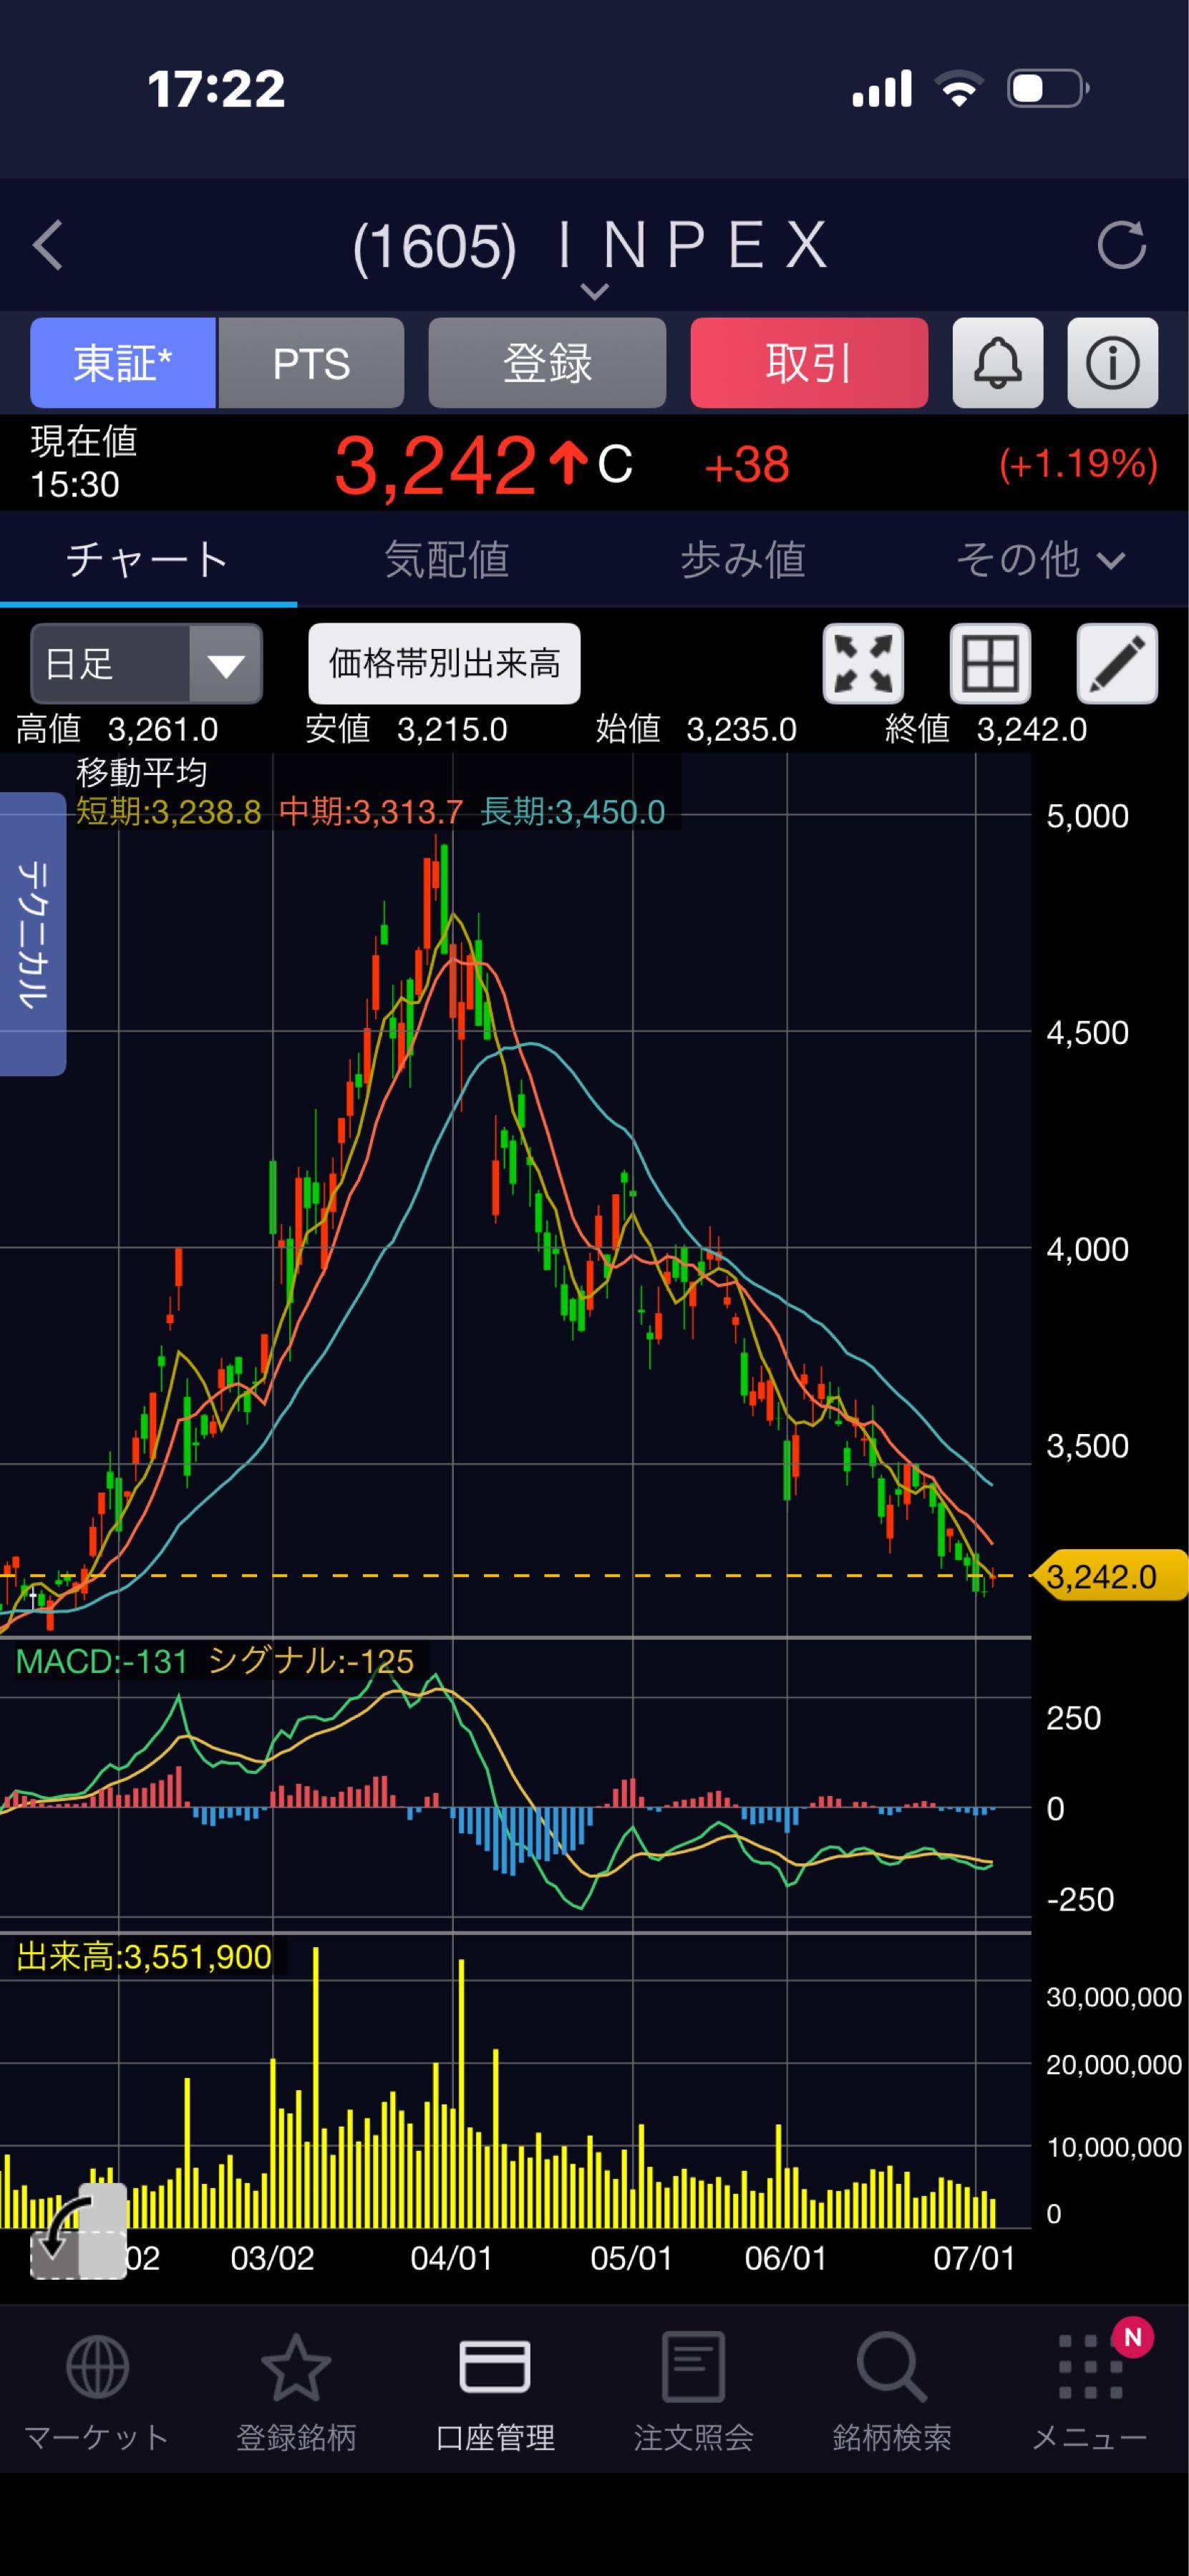Image resolution: width=1189 pixels, height=2576 pixels.
Task: Expand the chart to fullscreen
Action: 863,664
